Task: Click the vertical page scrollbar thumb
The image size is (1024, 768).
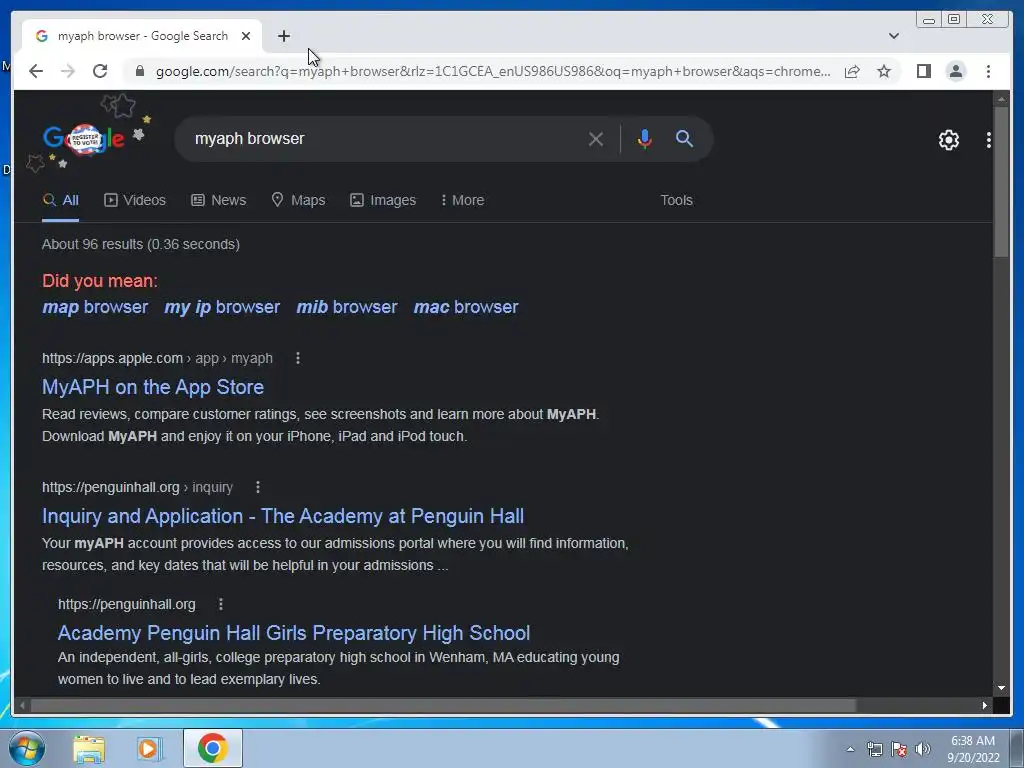Action: pos(1001,182)
